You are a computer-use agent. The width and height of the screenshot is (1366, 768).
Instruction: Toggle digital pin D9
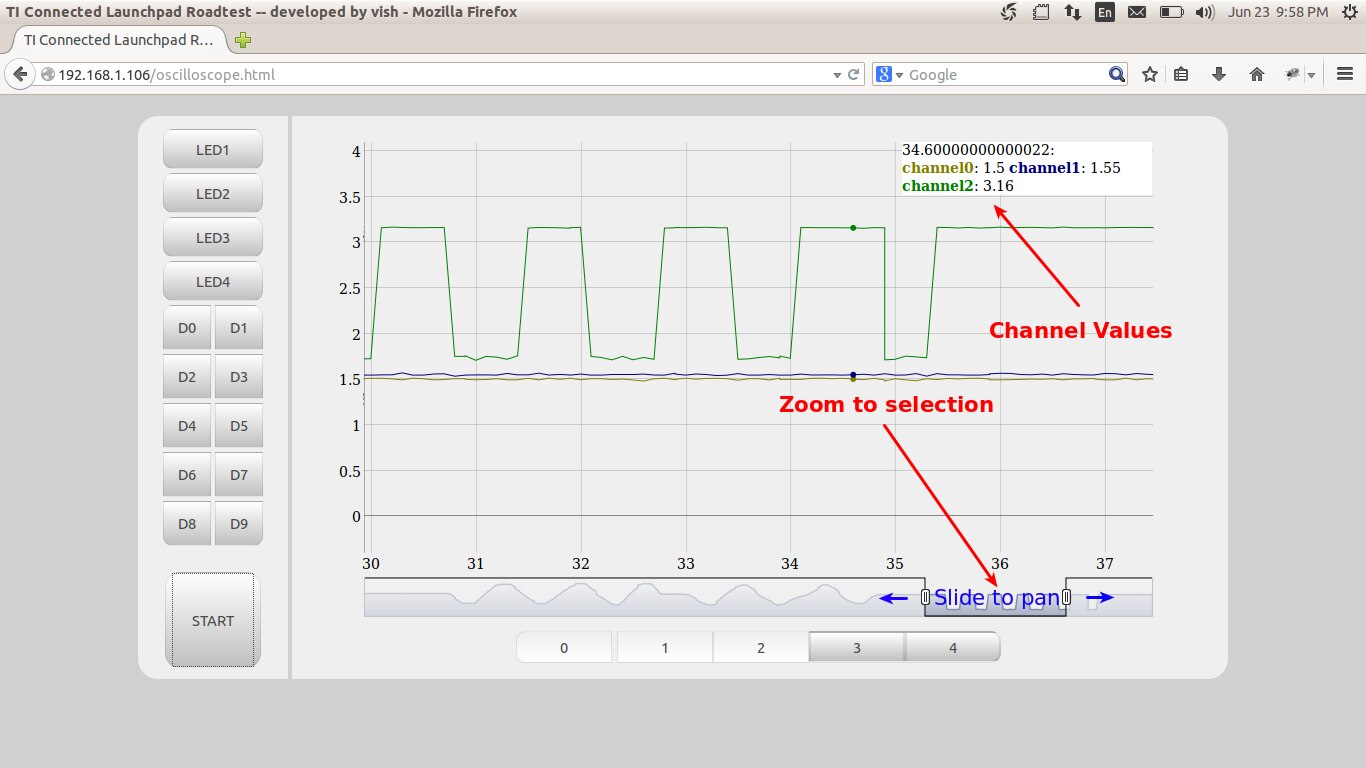[x=239, y=524]
